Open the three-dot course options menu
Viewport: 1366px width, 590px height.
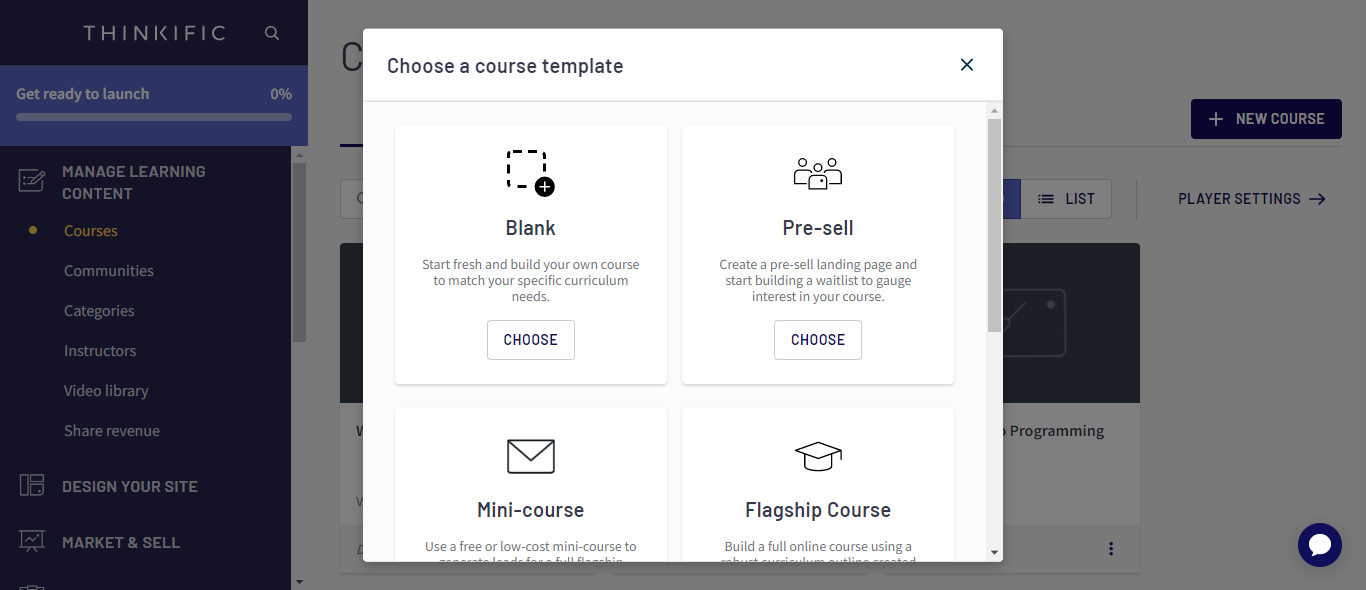pyautogui.click(x=1111, y=549)
